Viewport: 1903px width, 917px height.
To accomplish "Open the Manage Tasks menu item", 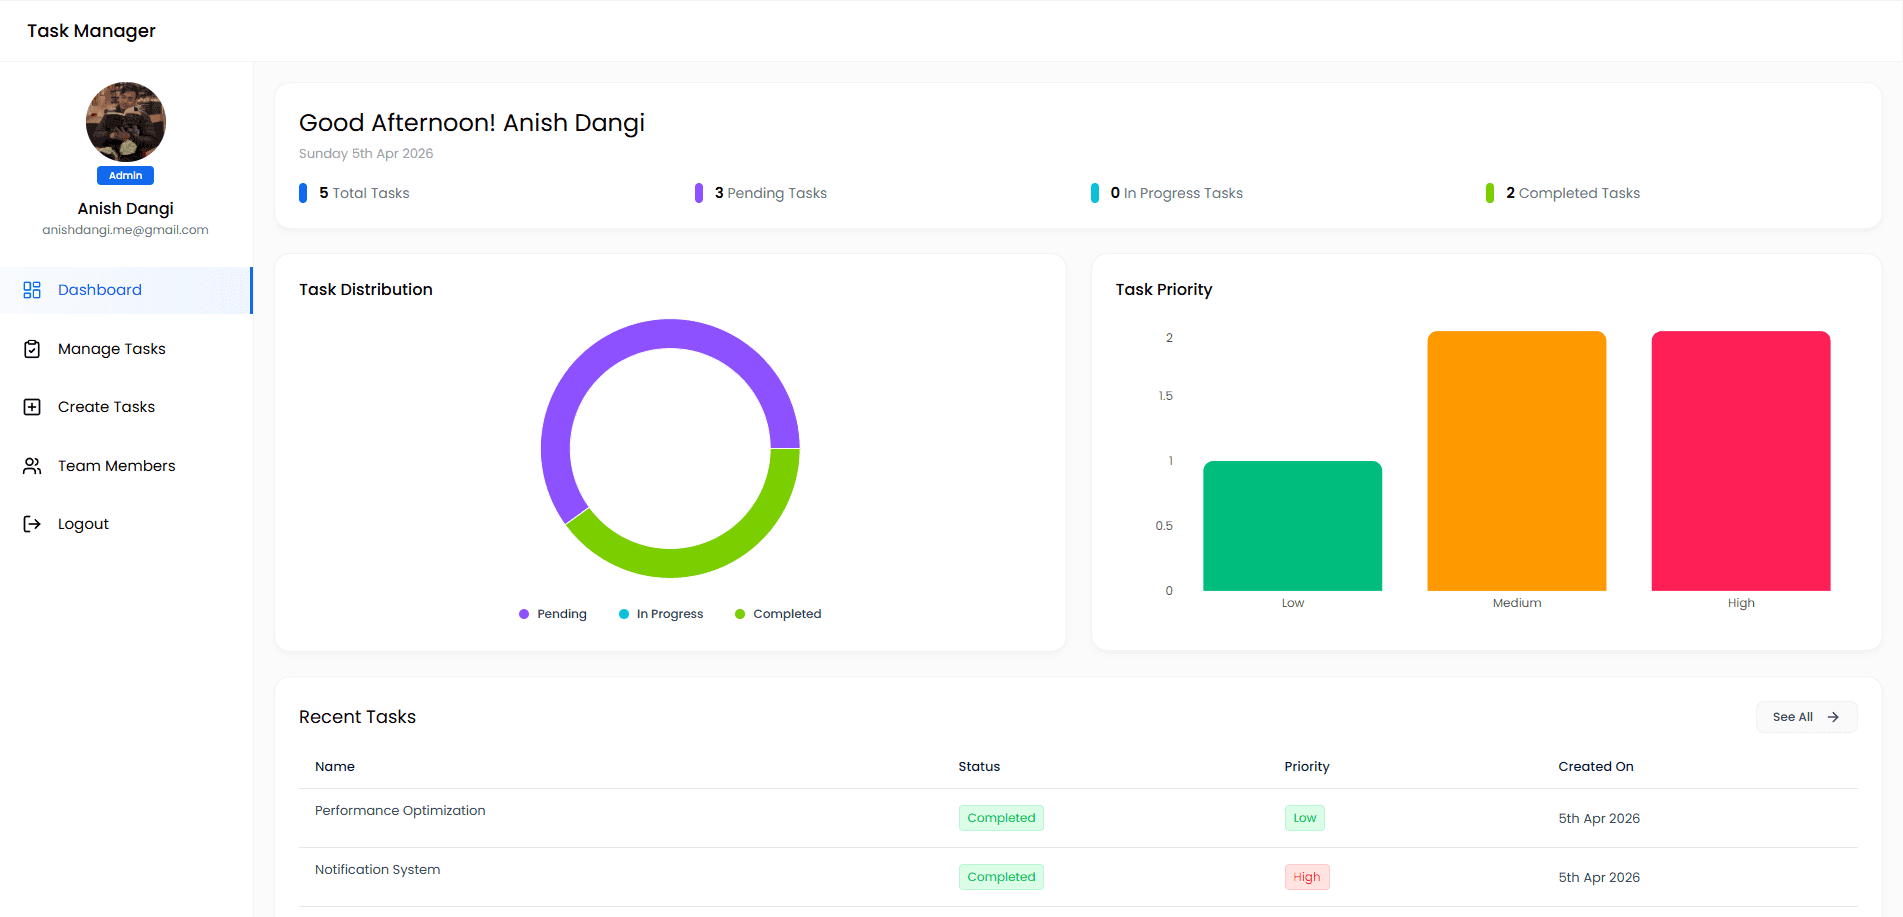I will pos(111,349).
